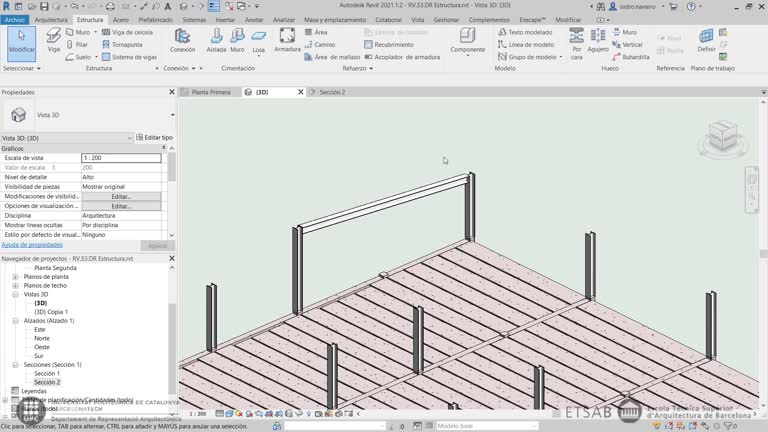Select the structural Losa tool

pyautogui.click(x=259, y=40)
